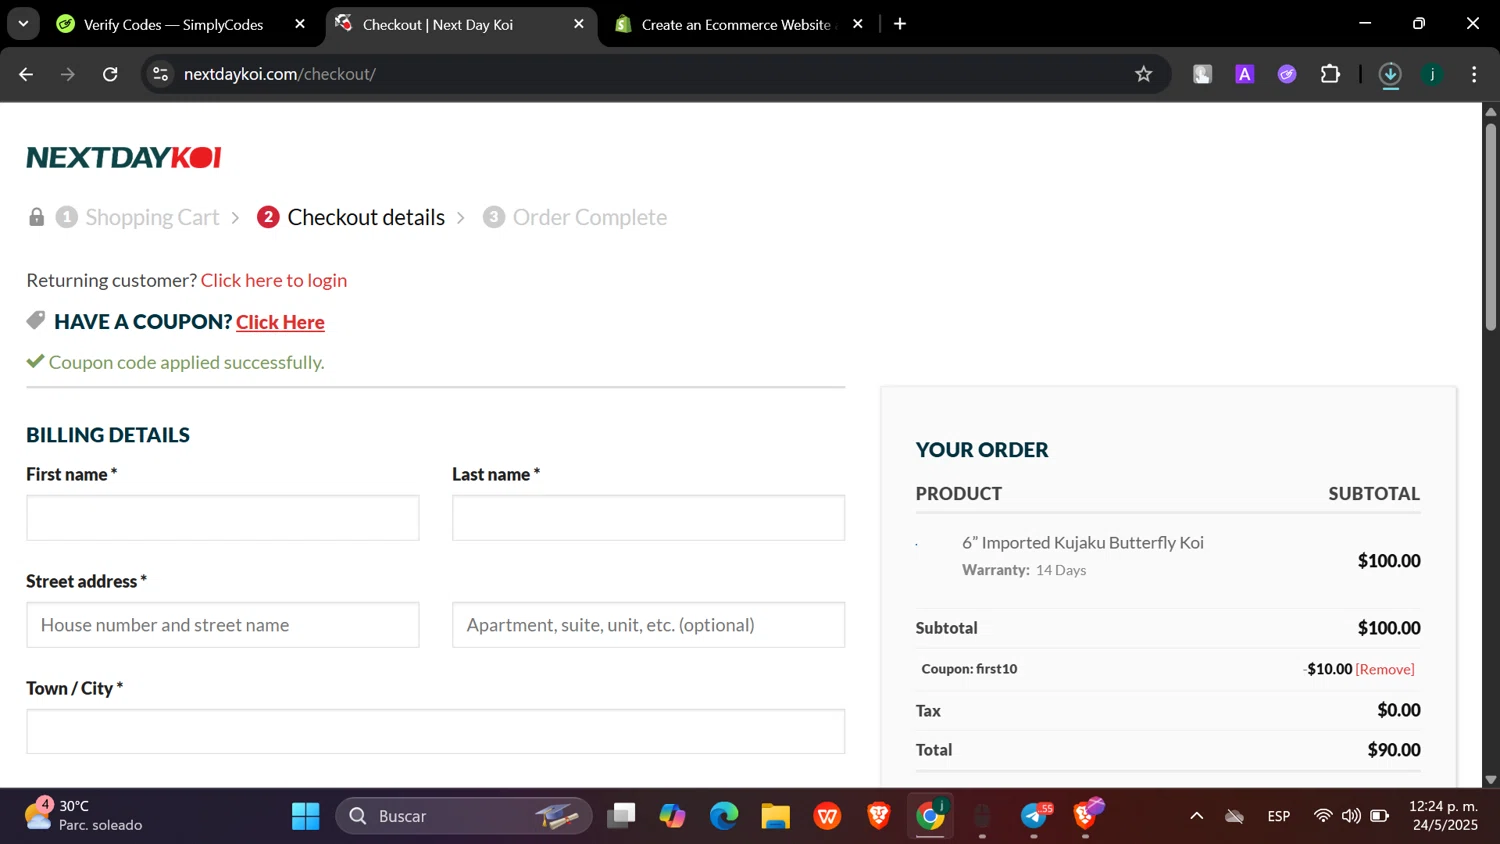The width and height of the screenshot is (1500, 844).
Task: Focus the First name field
Action: [223, 518]
